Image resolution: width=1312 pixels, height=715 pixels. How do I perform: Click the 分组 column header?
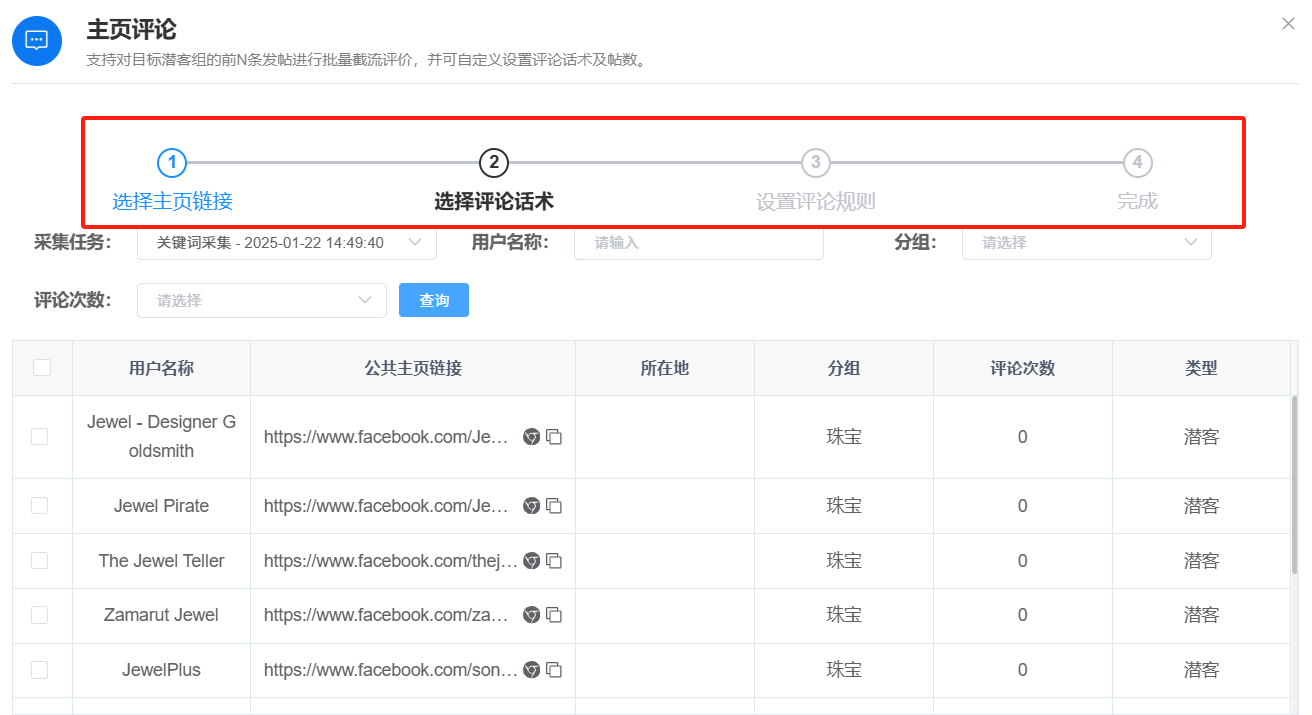(844, 368)
